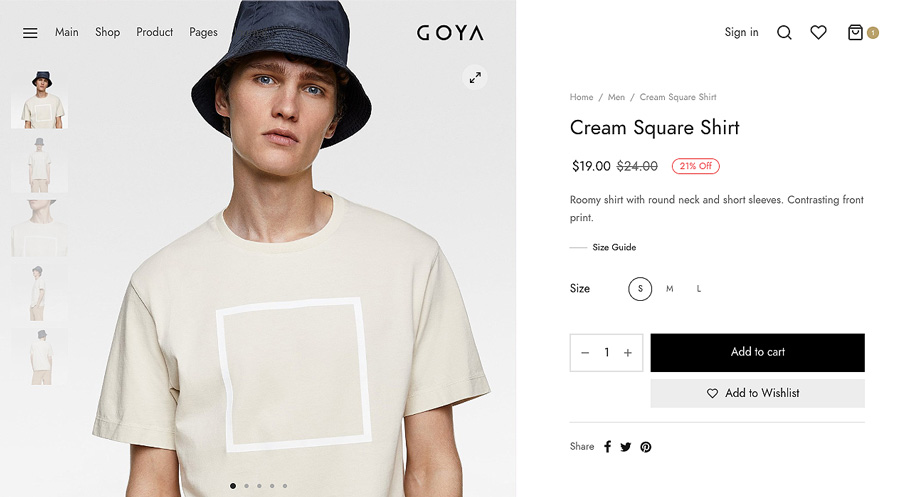Open the wishlist heart icon in header
The width and height of the screenshot is (900, 497).
click(x=818, y=33)
